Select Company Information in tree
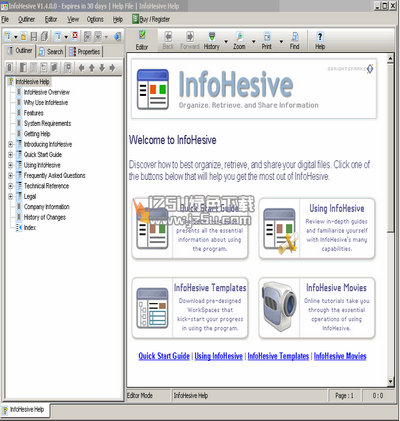 click(47, 207)
